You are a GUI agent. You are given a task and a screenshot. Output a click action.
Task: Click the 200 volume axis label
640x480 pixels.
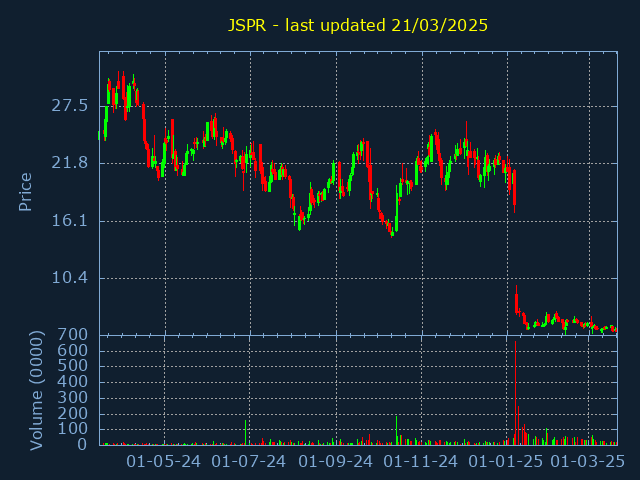click(73, 413)
